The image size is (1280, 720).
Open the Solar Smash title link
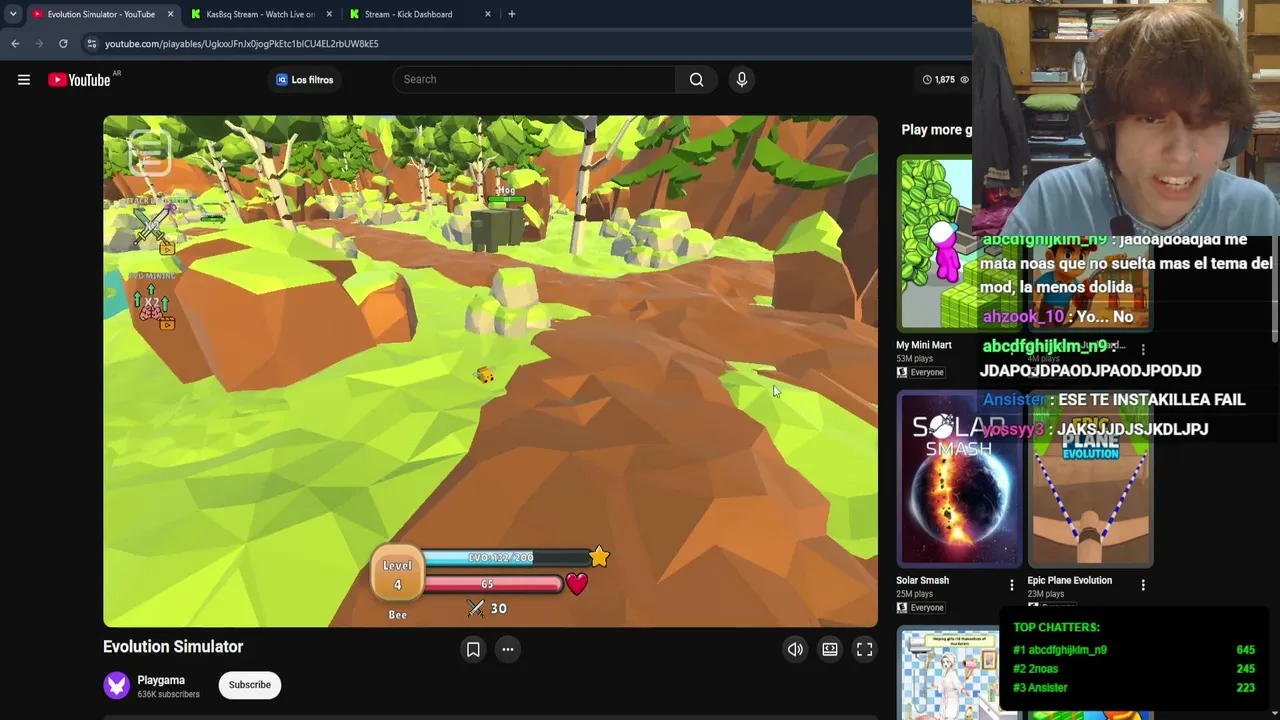coord(922,580)
